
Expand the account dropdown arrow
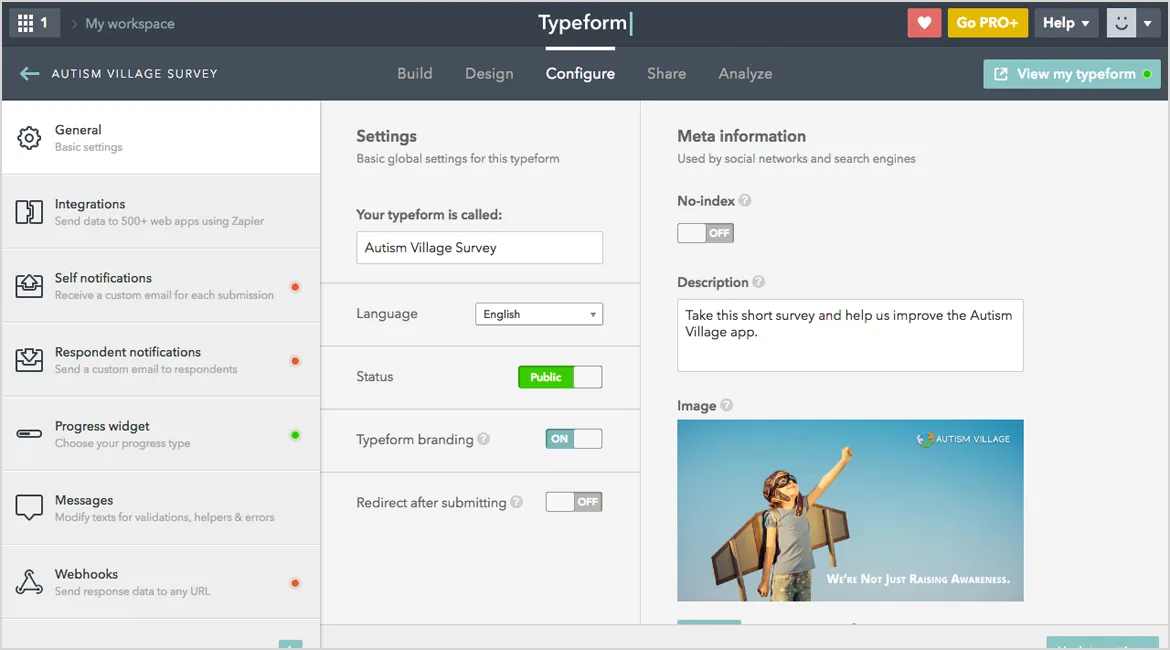(x=1148, y=23)
